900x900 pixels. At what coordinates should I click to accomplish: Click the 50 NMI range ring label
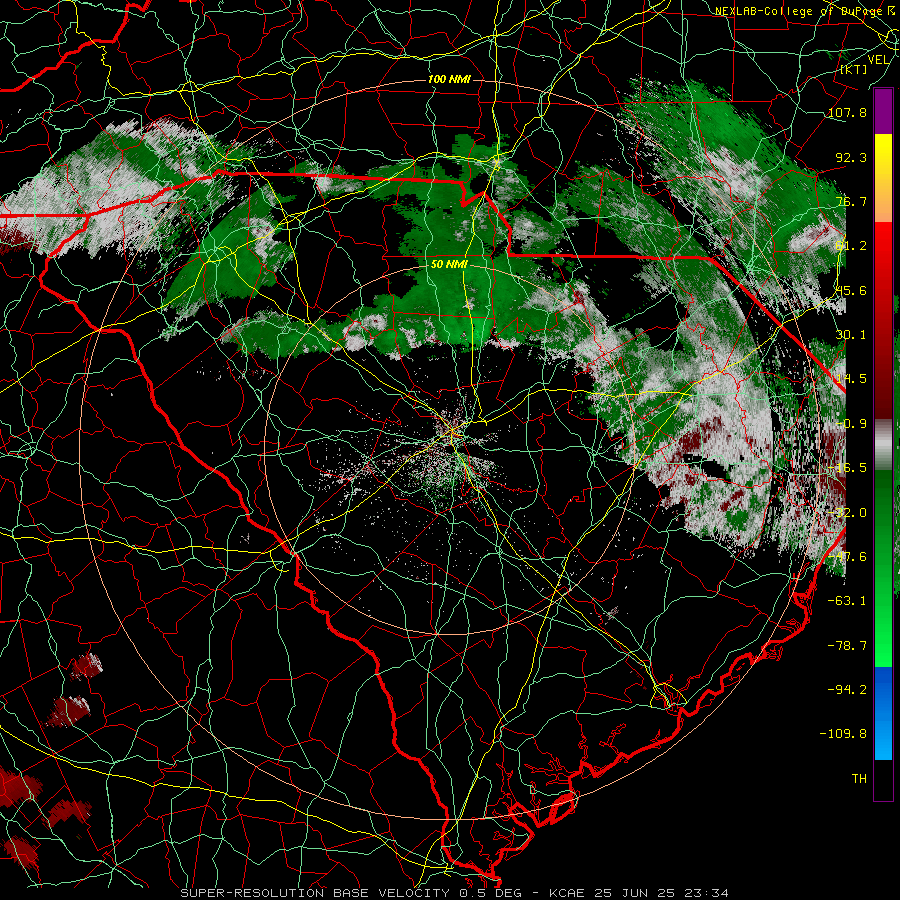pos(449,265)
